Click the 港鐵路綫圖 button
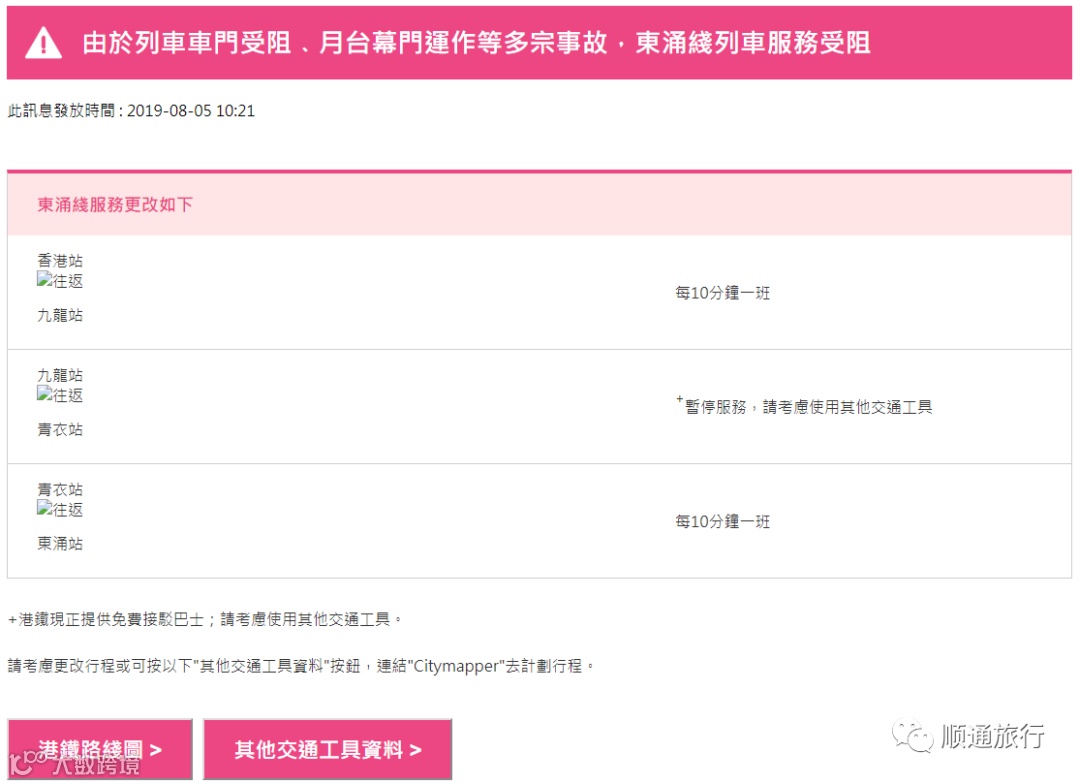1080x784 pixels. 100,750
